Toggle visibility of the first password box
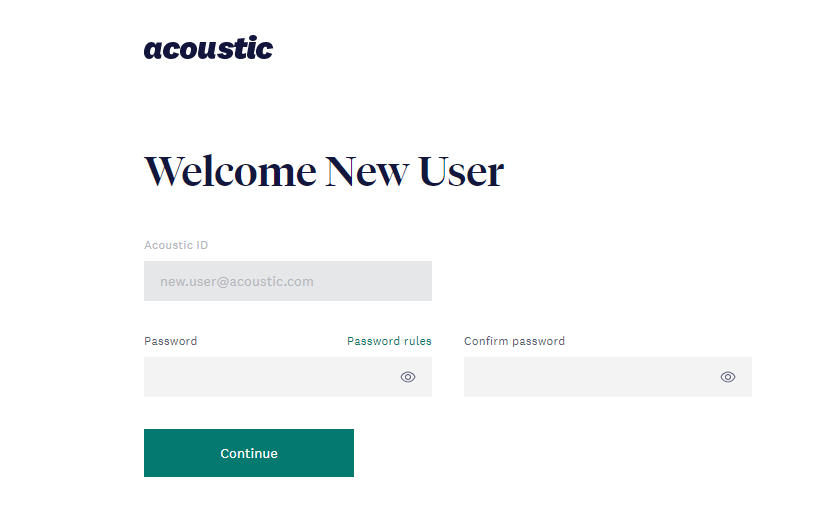Screen dimensions: 822x507 (x=408, y=377)
